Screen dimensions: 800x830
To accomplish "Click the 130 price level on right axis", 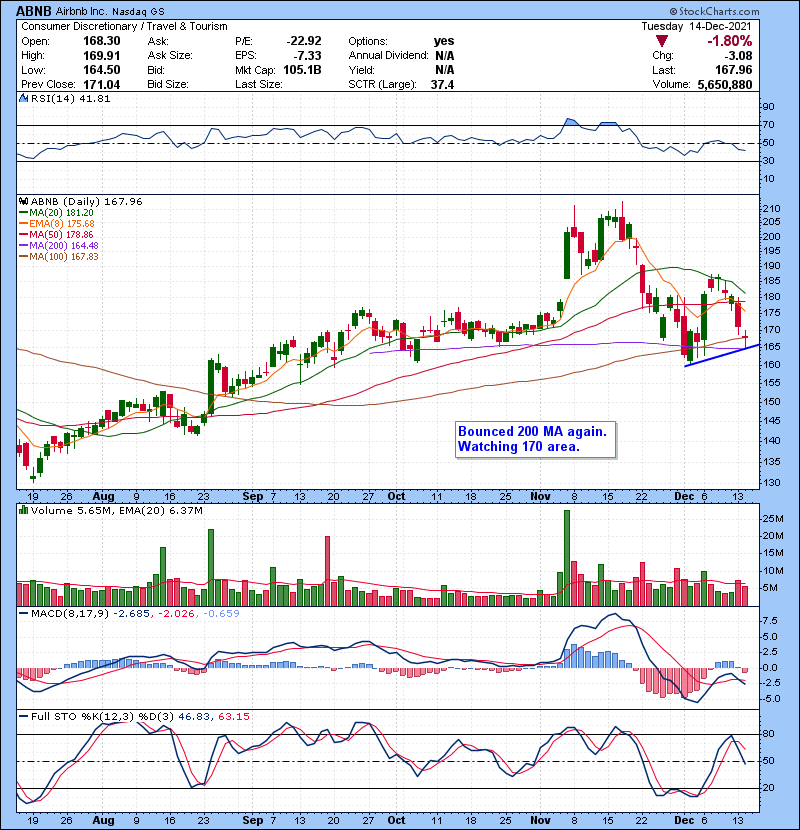I will point(771,482).
